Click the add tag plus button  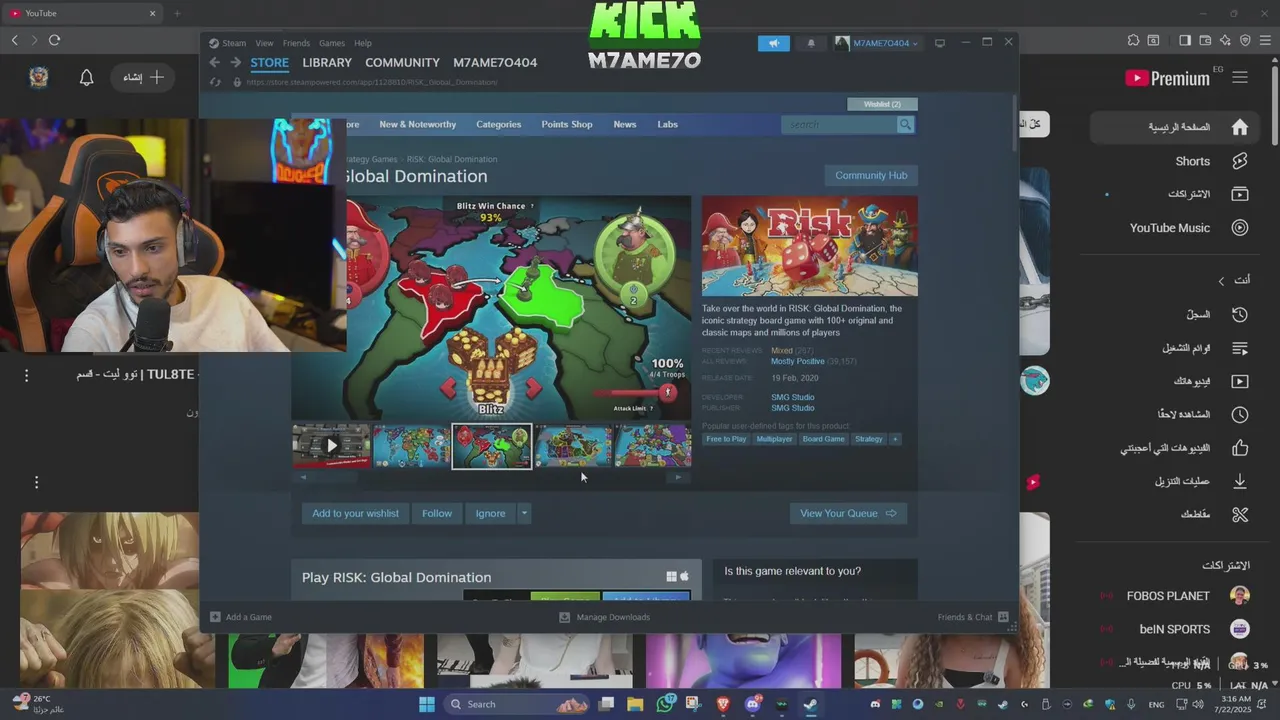pos(895,439)
